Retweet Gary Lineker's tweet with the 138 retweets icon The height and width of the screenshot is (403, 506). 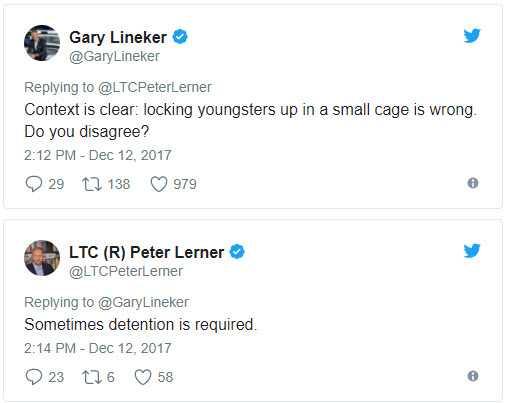[92, 184]
